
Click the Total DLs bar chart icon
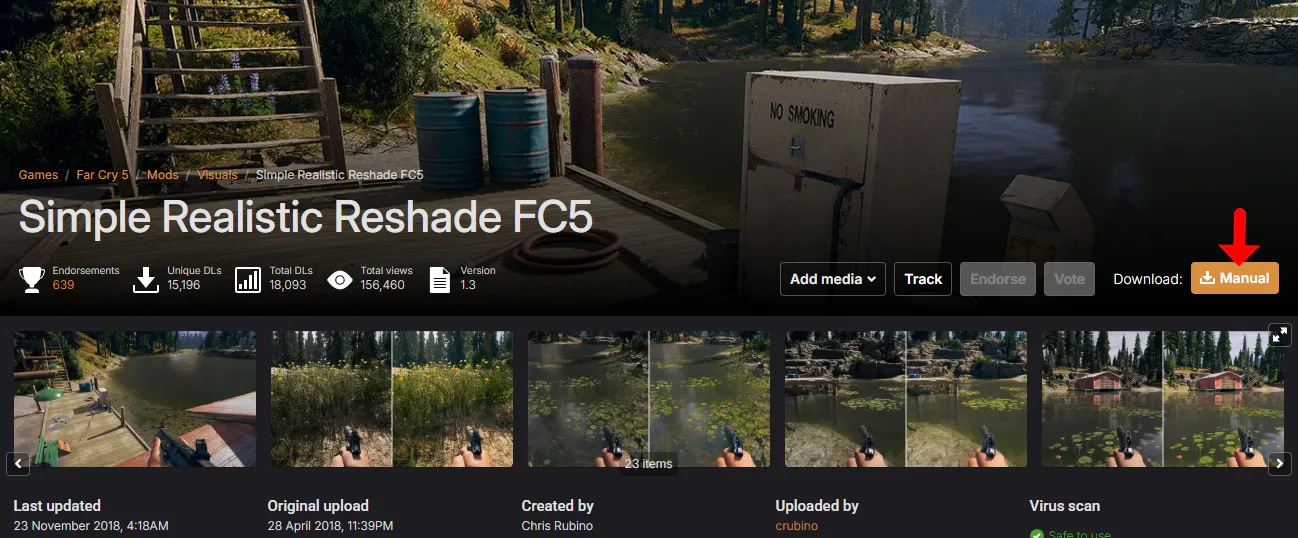click(248, 279)
